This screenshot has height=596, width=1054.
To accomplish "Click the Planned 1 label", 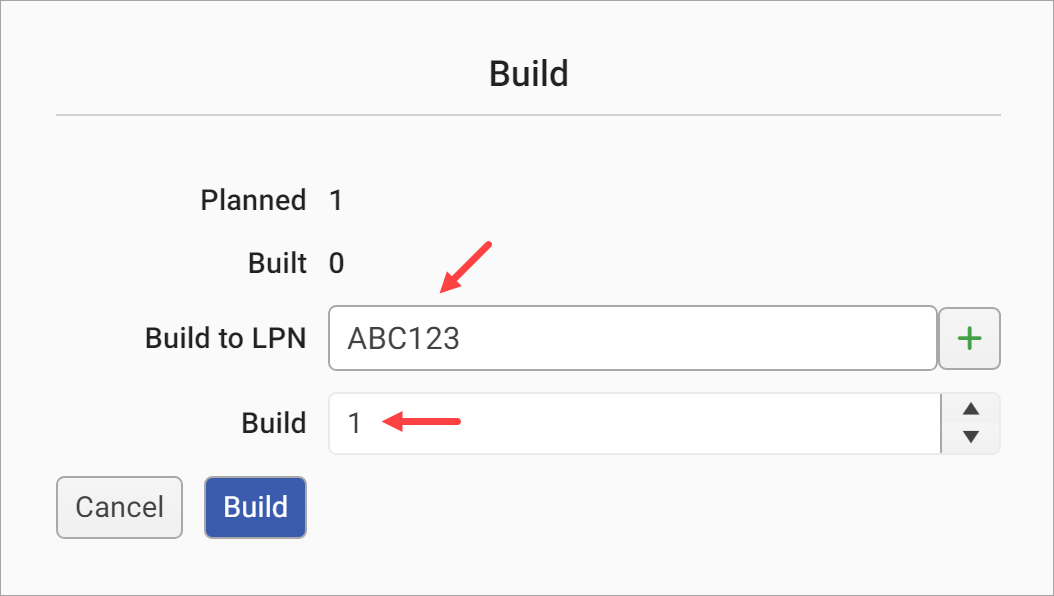I will 263,200.
